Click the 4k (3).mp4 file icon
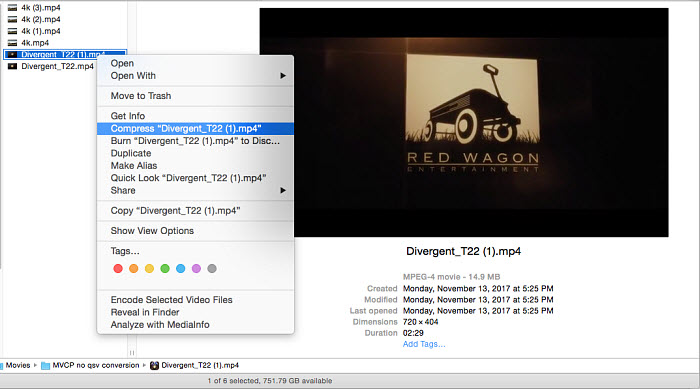This screenshot has height=389, width=700. click(x=12, y=8)
